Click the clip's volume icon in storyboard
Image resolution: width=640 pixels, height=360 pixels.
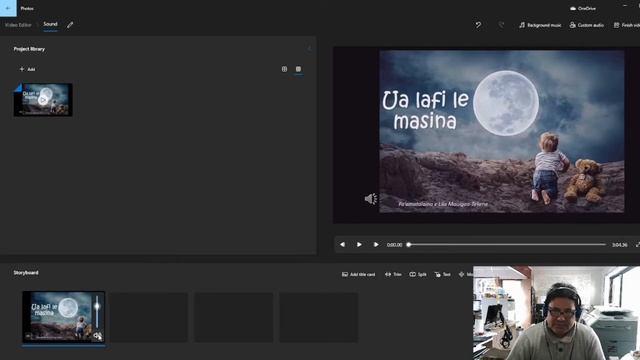[97, 336]
